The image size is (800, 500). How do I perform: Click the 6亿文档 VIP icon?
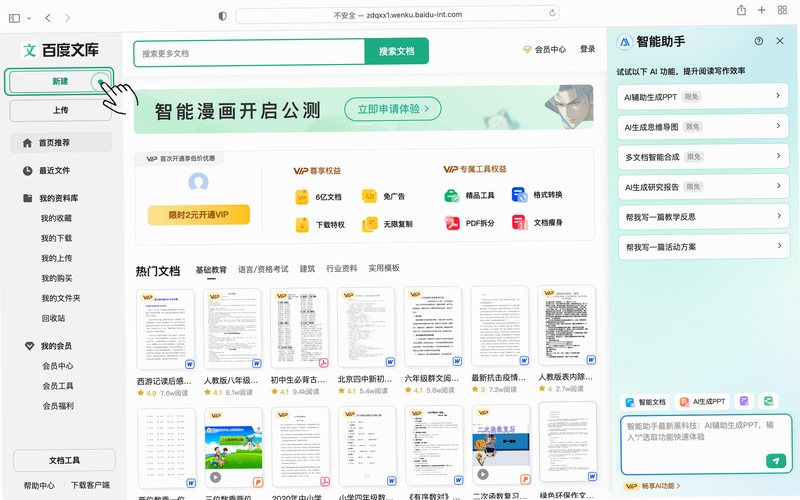[302, 197]
